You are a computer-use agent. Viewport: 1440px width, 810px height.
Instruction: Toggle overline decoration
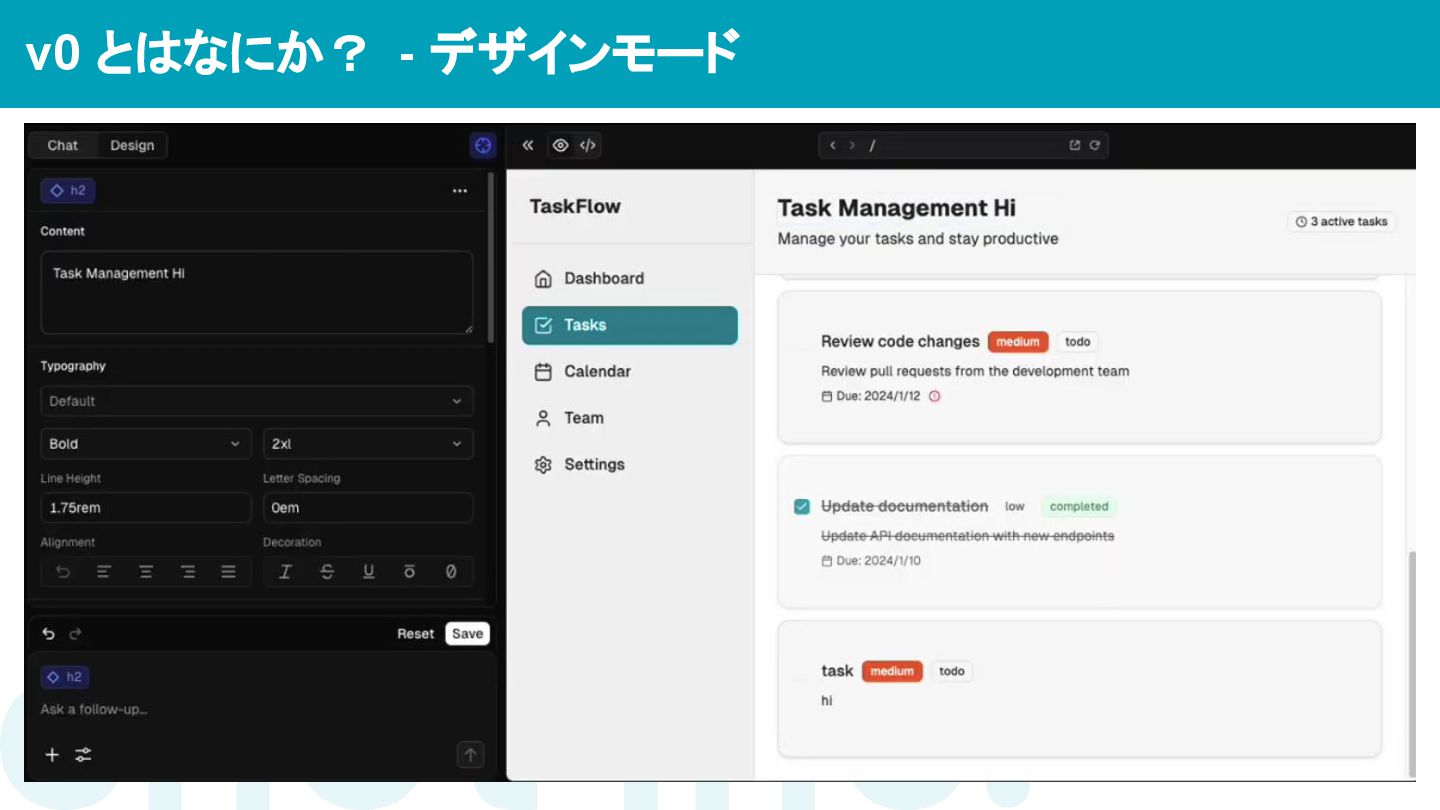[x=410, y=572]
